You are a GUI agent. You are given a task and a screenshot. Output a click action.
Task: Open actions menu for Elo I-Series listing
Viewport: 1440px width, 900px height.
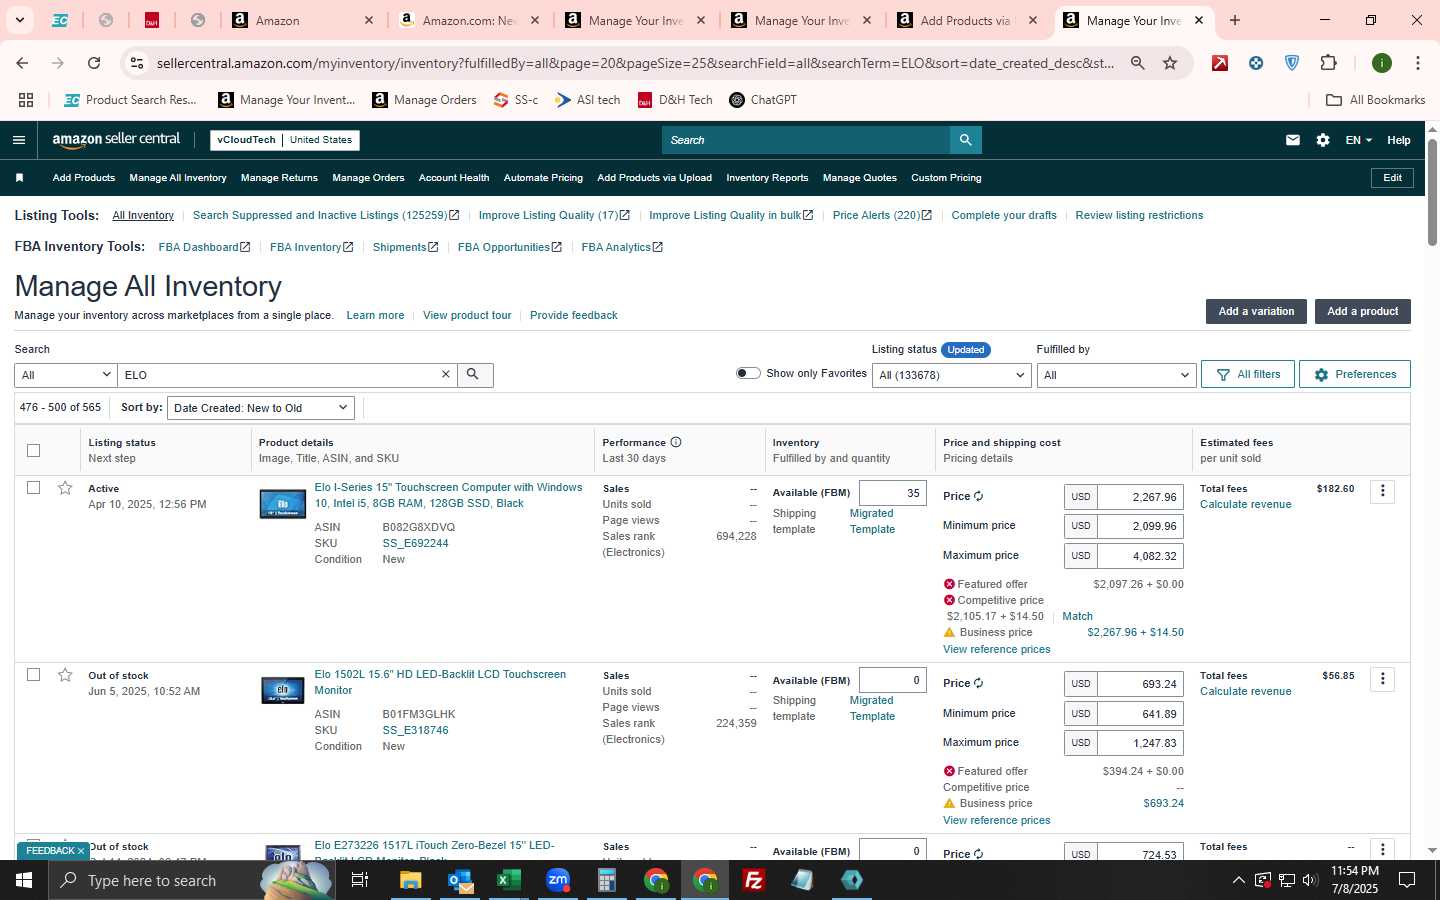point(1382,491)
